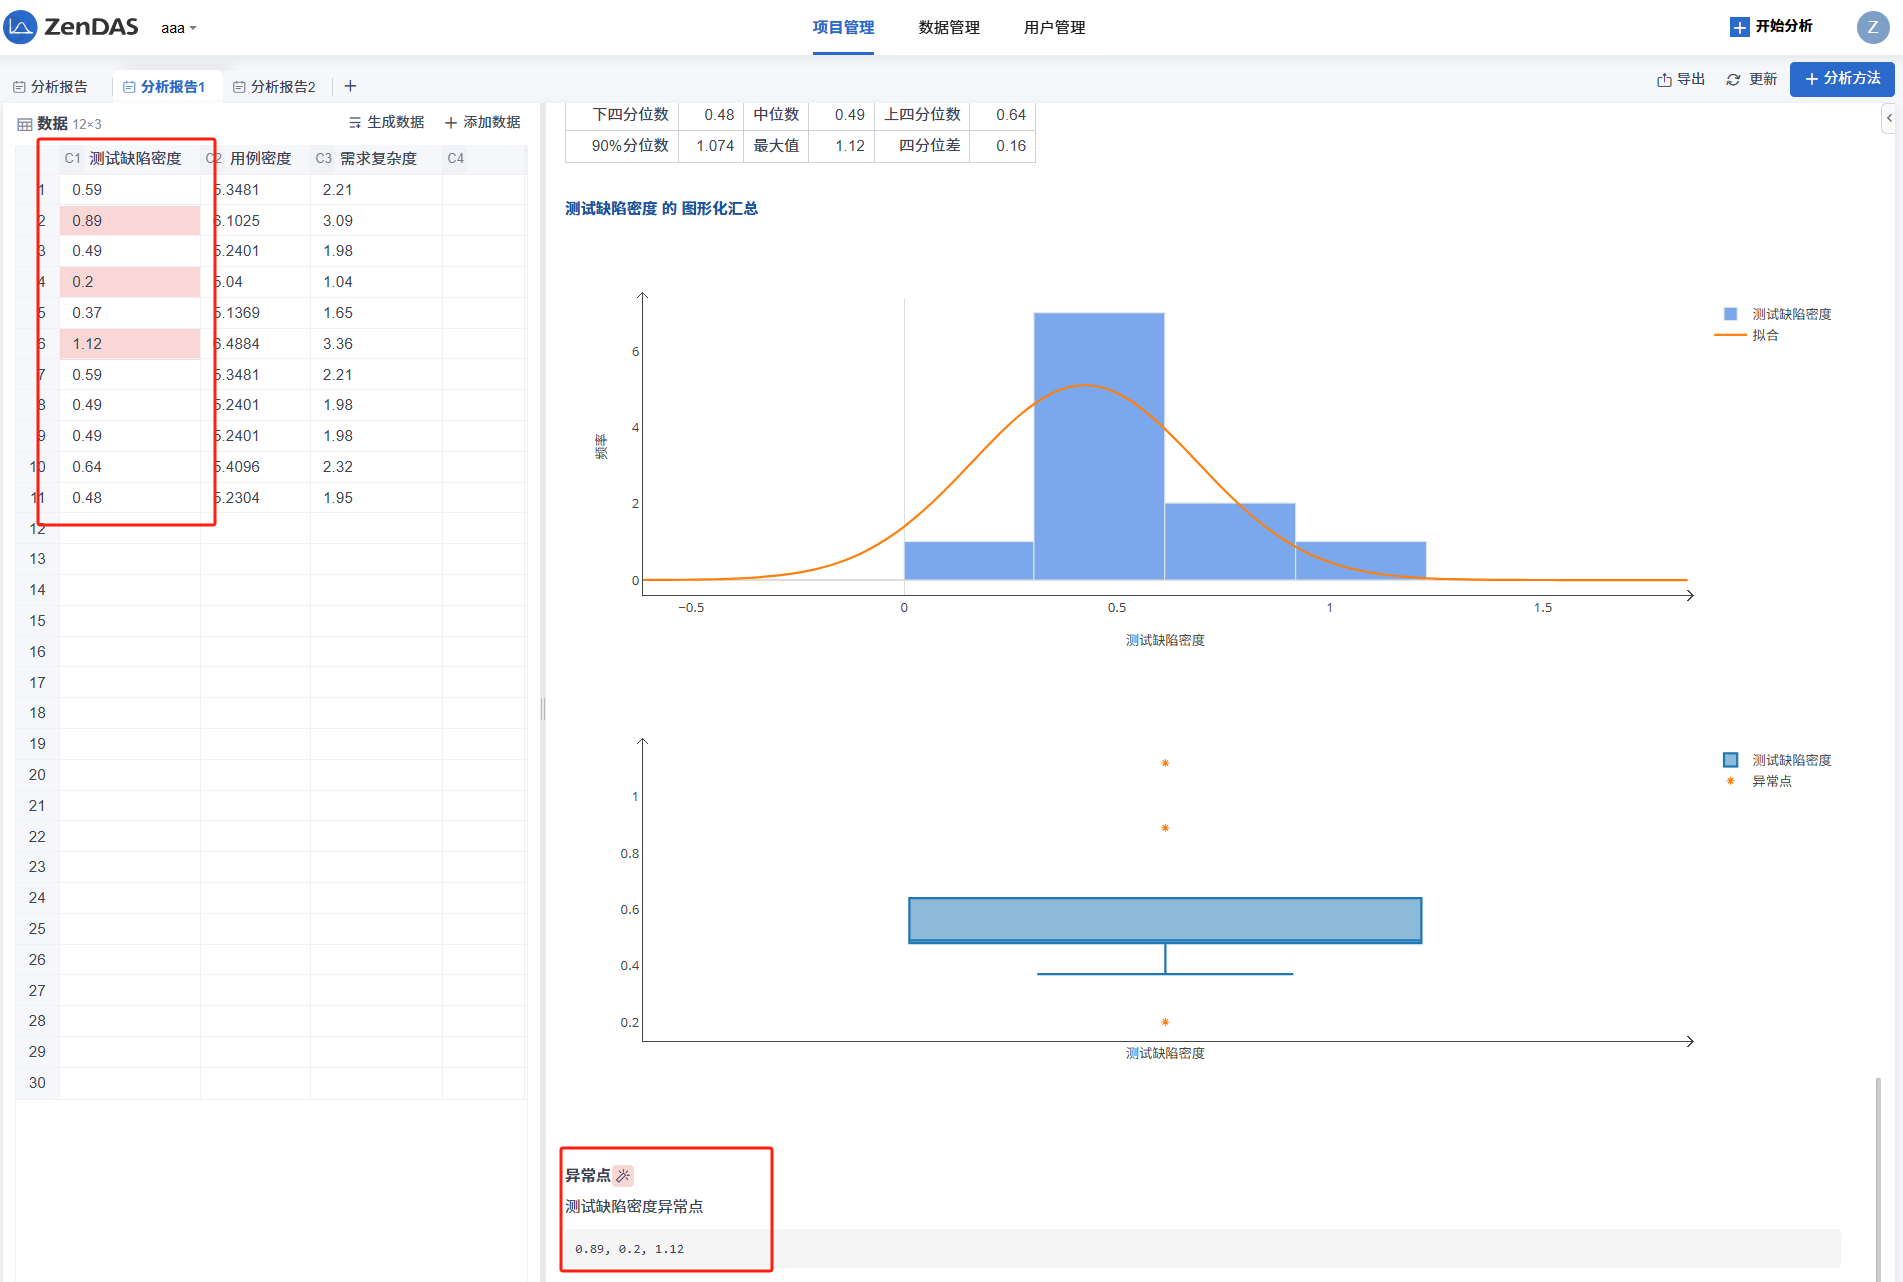Select the 分析报告 tab

[51, 87]
